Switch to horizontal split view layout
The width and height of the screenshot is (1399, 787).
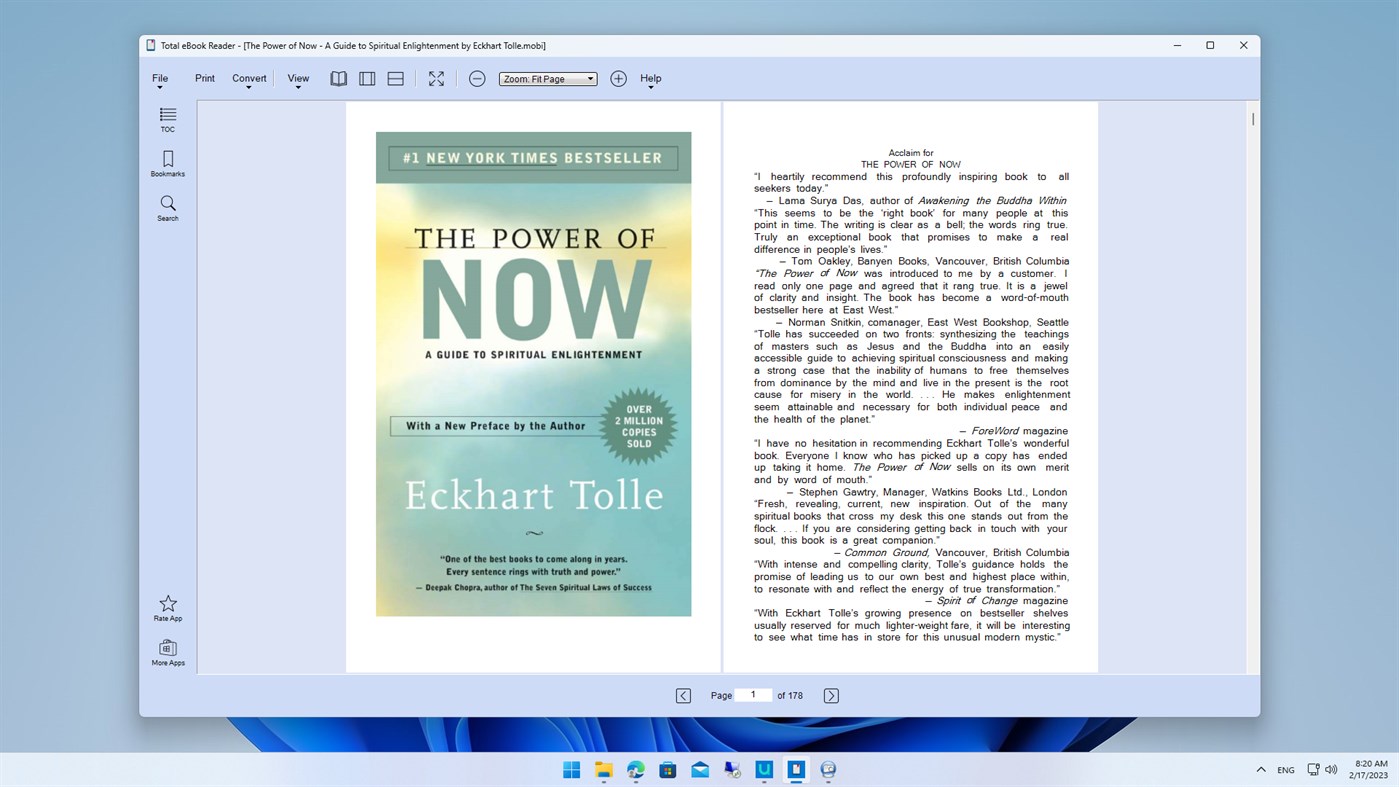(x=395, y=78)
